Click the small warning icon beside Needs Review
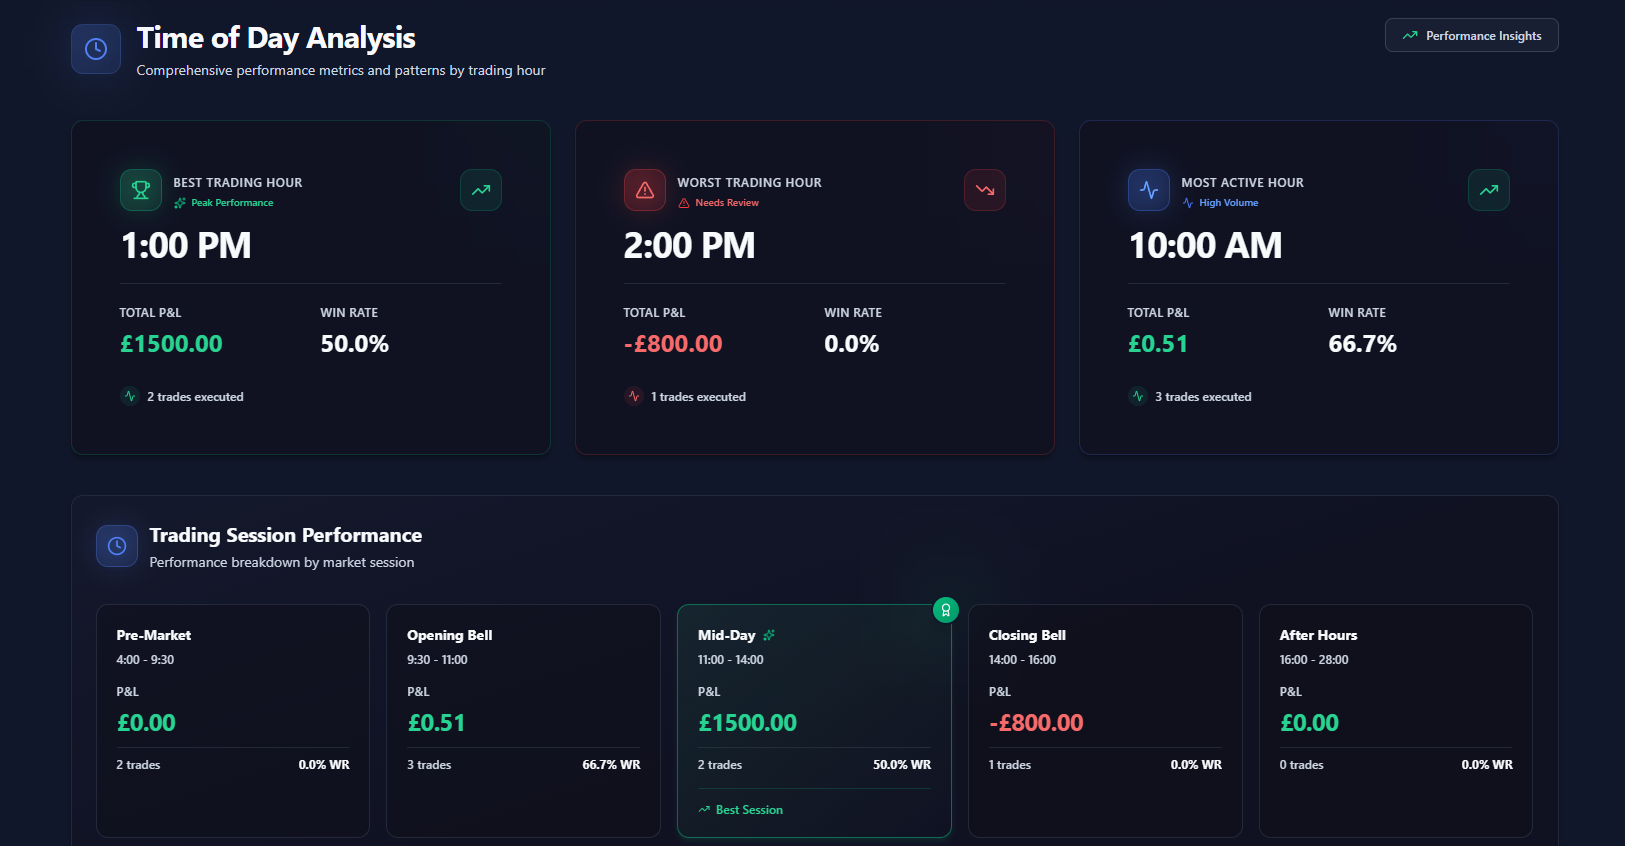This screenshot has width=1625, height=846. click(684, 203)
